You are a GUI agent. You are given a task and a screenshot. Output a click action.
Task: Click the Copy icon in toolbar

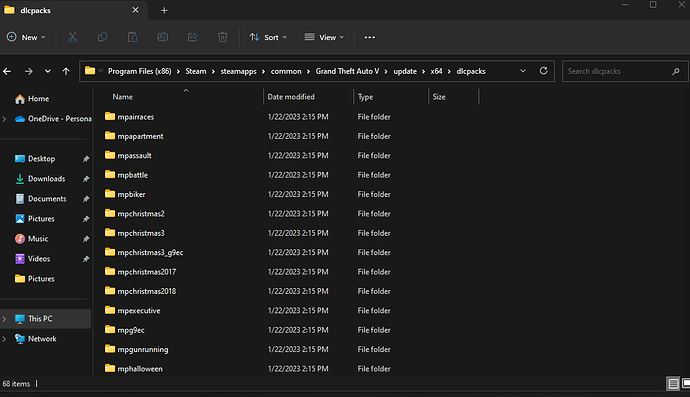102,37
